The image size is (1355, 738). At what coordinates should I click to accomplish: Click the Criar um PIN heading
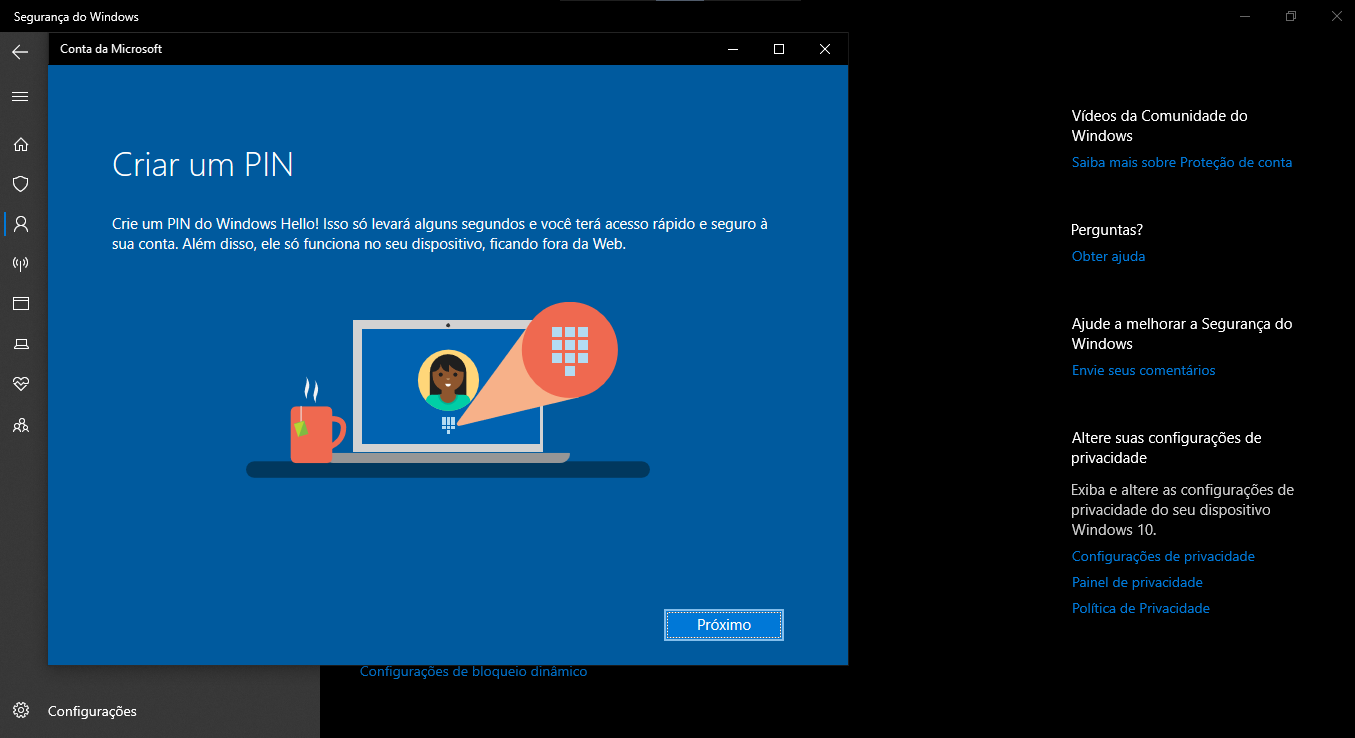tap(203, 164)
